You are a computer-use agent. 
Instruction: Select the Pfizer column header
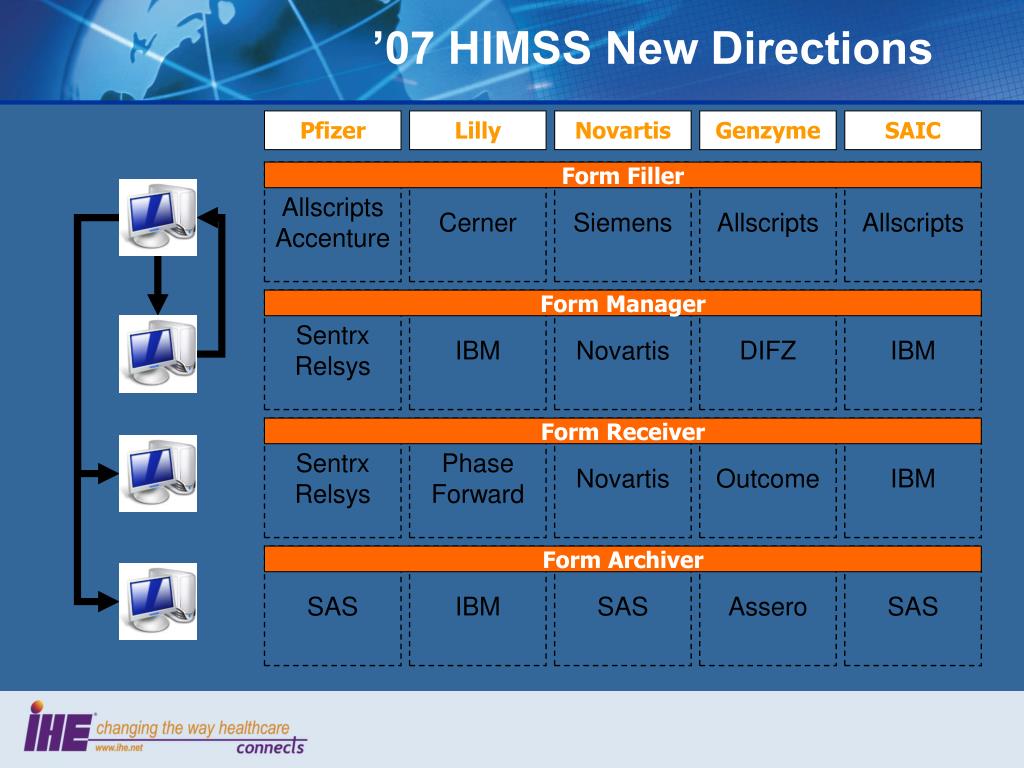click(x=332, y=131)
